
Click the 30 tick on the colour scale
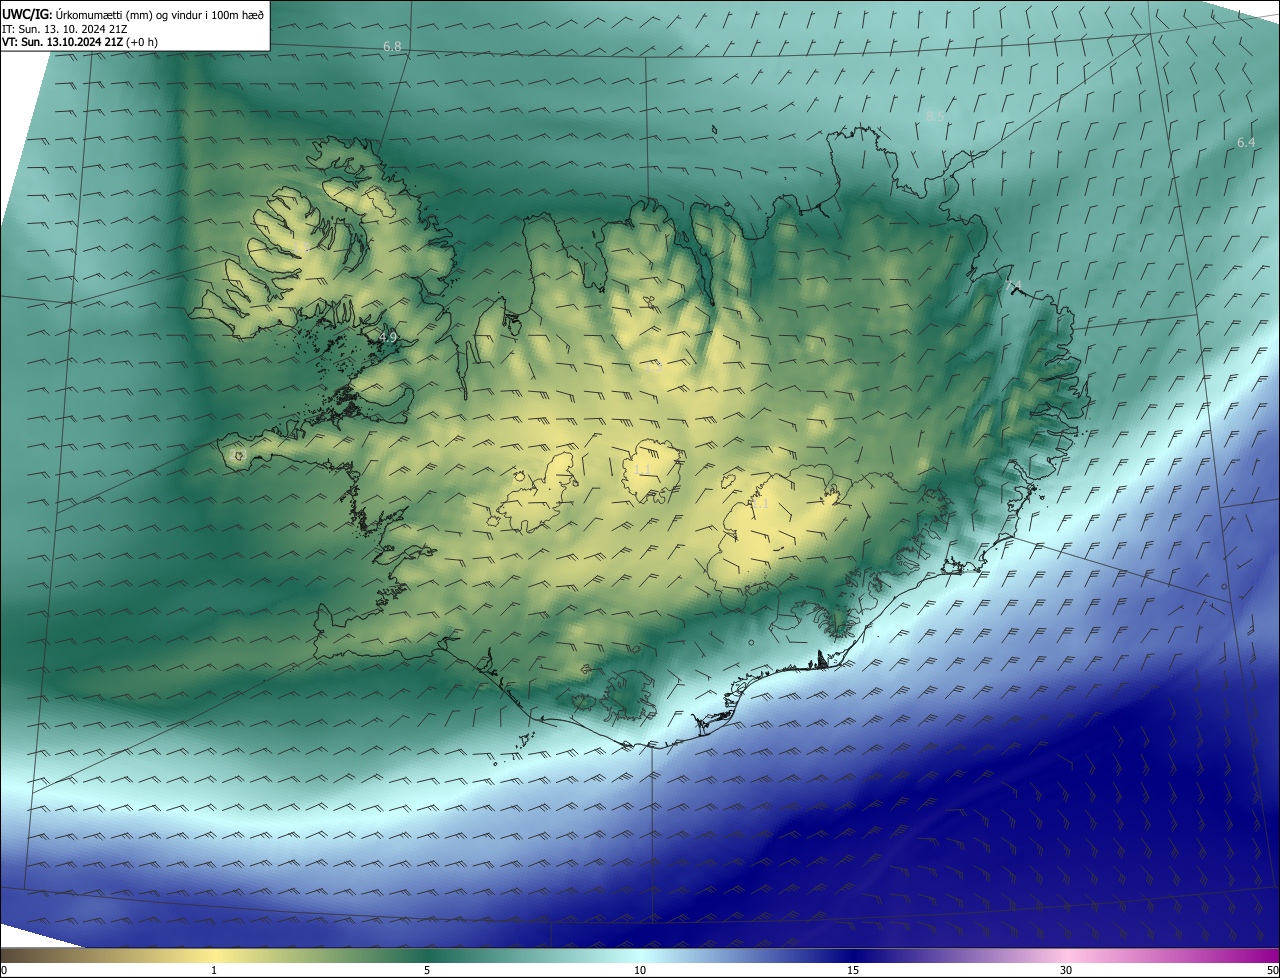[1066, 971]
